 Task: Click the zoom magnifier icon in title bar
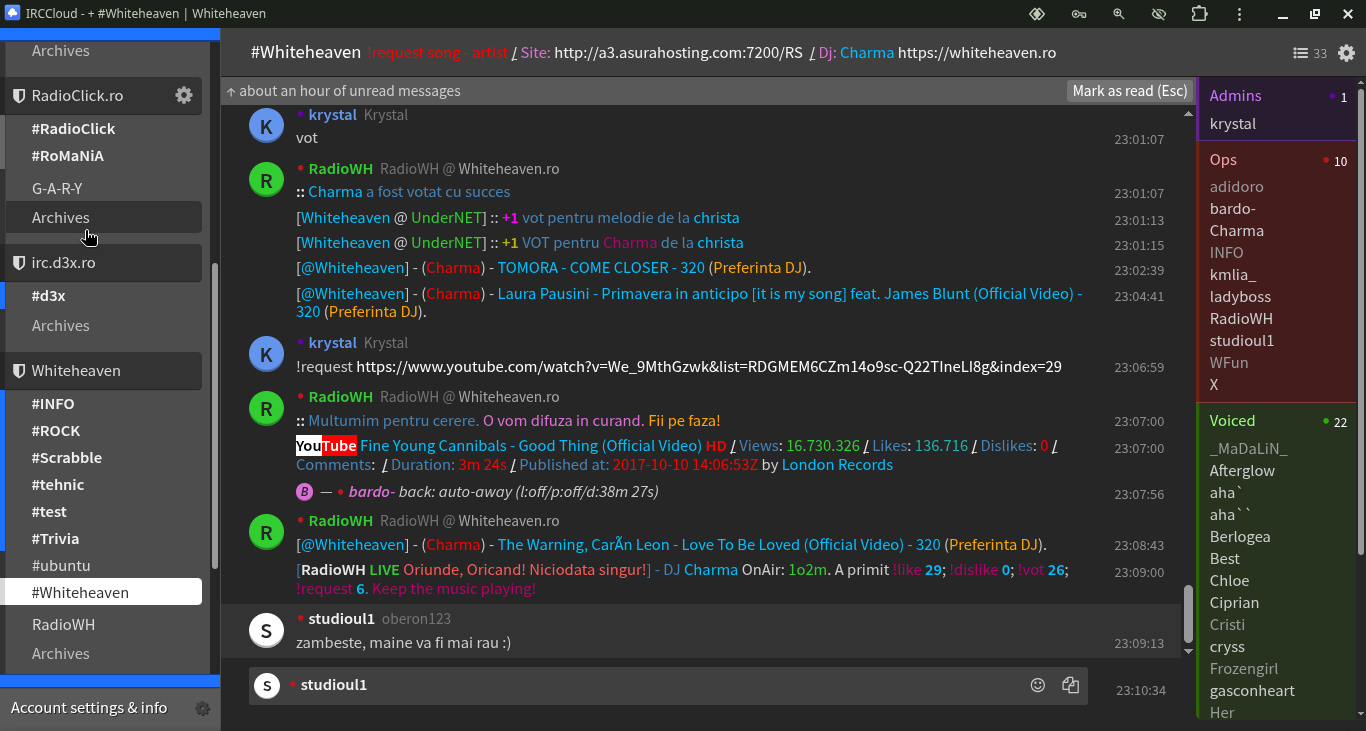click(x=1119, y=14)
